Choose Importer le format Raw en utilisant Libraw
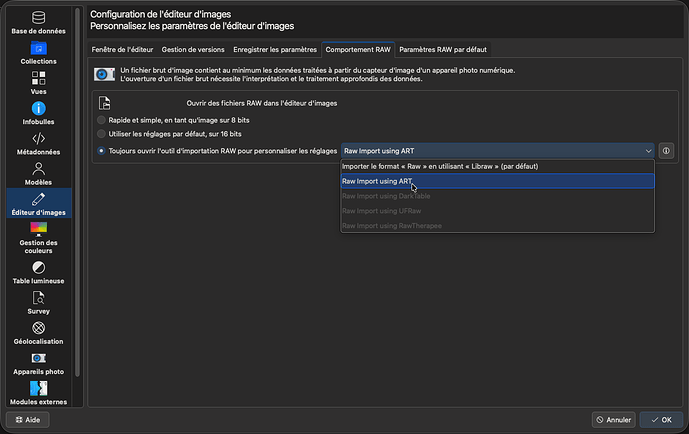The image size is (689, 434). click(497, 166)
